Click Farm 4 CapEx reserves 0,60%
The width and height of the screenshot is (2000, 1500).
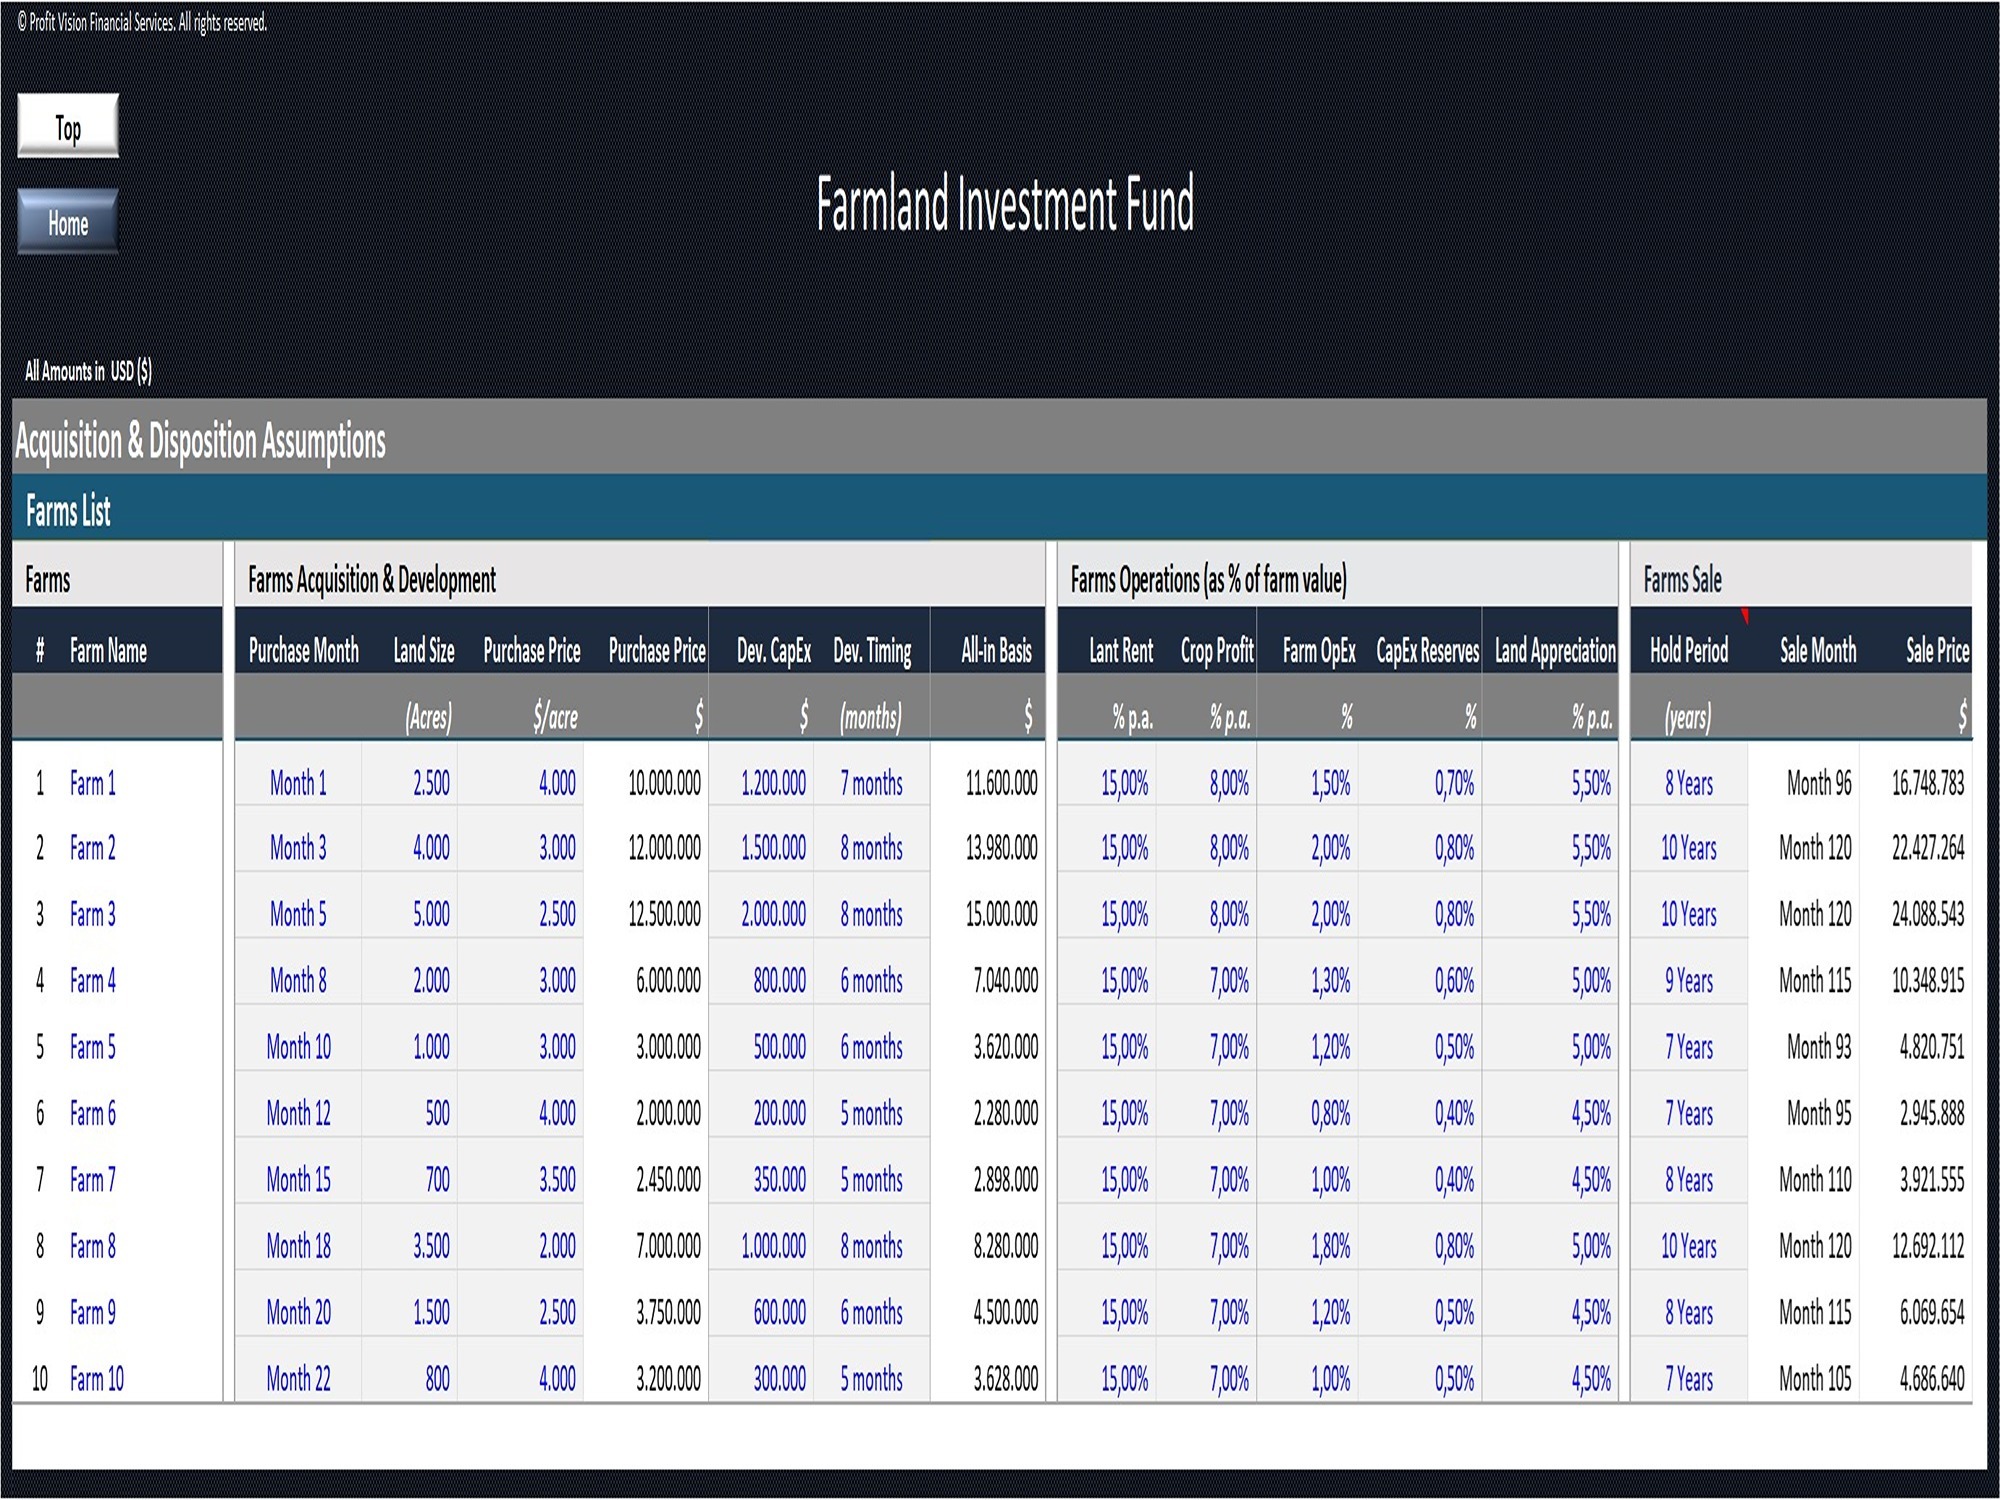[x=1454, y=981]
